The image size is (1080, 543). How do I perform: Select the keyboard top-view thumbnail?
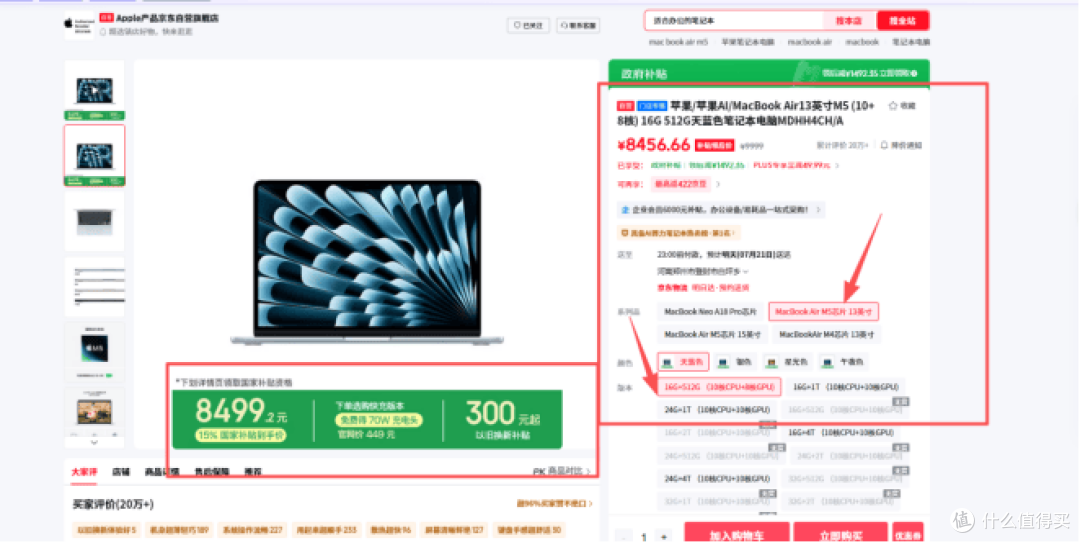tap(94, 221)
